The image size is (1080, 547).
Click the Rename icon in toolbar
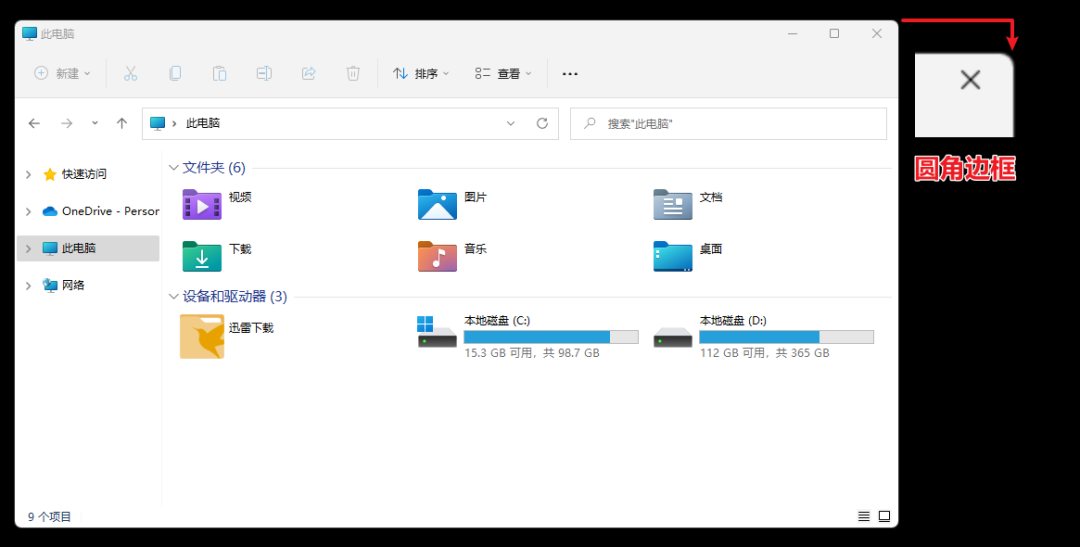264,73
